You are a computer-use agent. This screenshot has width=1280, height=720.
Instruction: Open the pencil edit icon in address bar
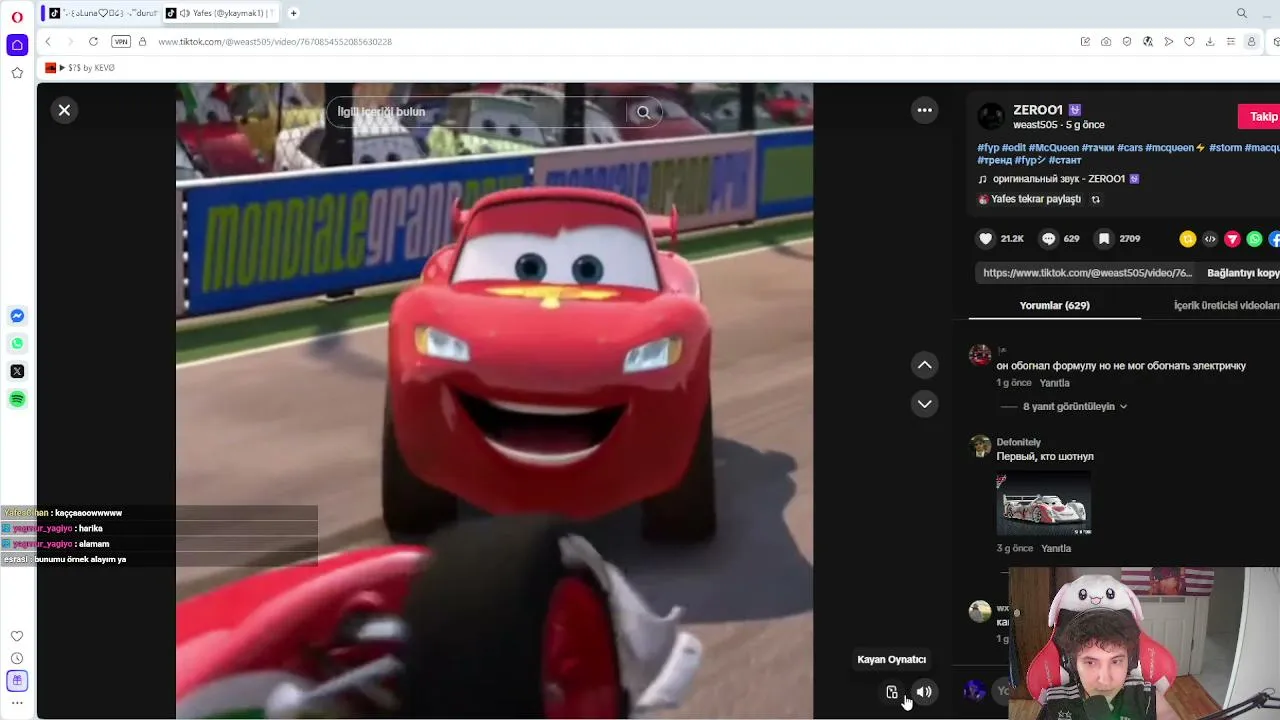[1085, 42]
